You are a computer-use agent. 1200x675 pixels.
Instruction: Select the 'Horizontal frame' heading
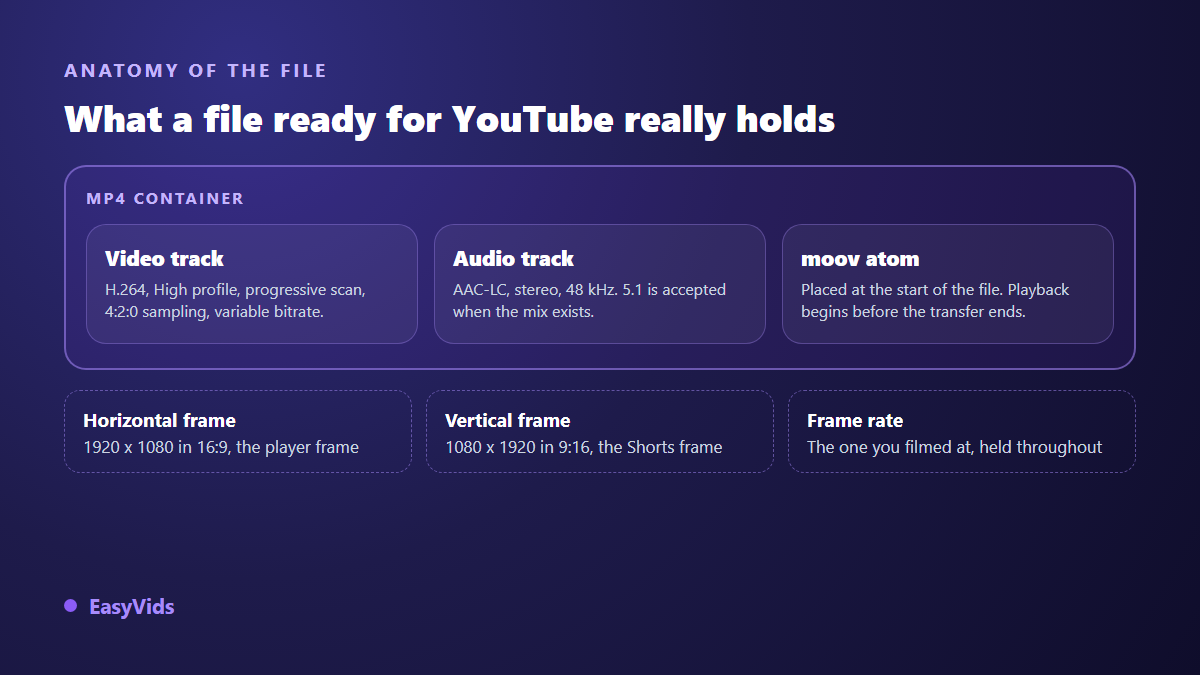159,420
